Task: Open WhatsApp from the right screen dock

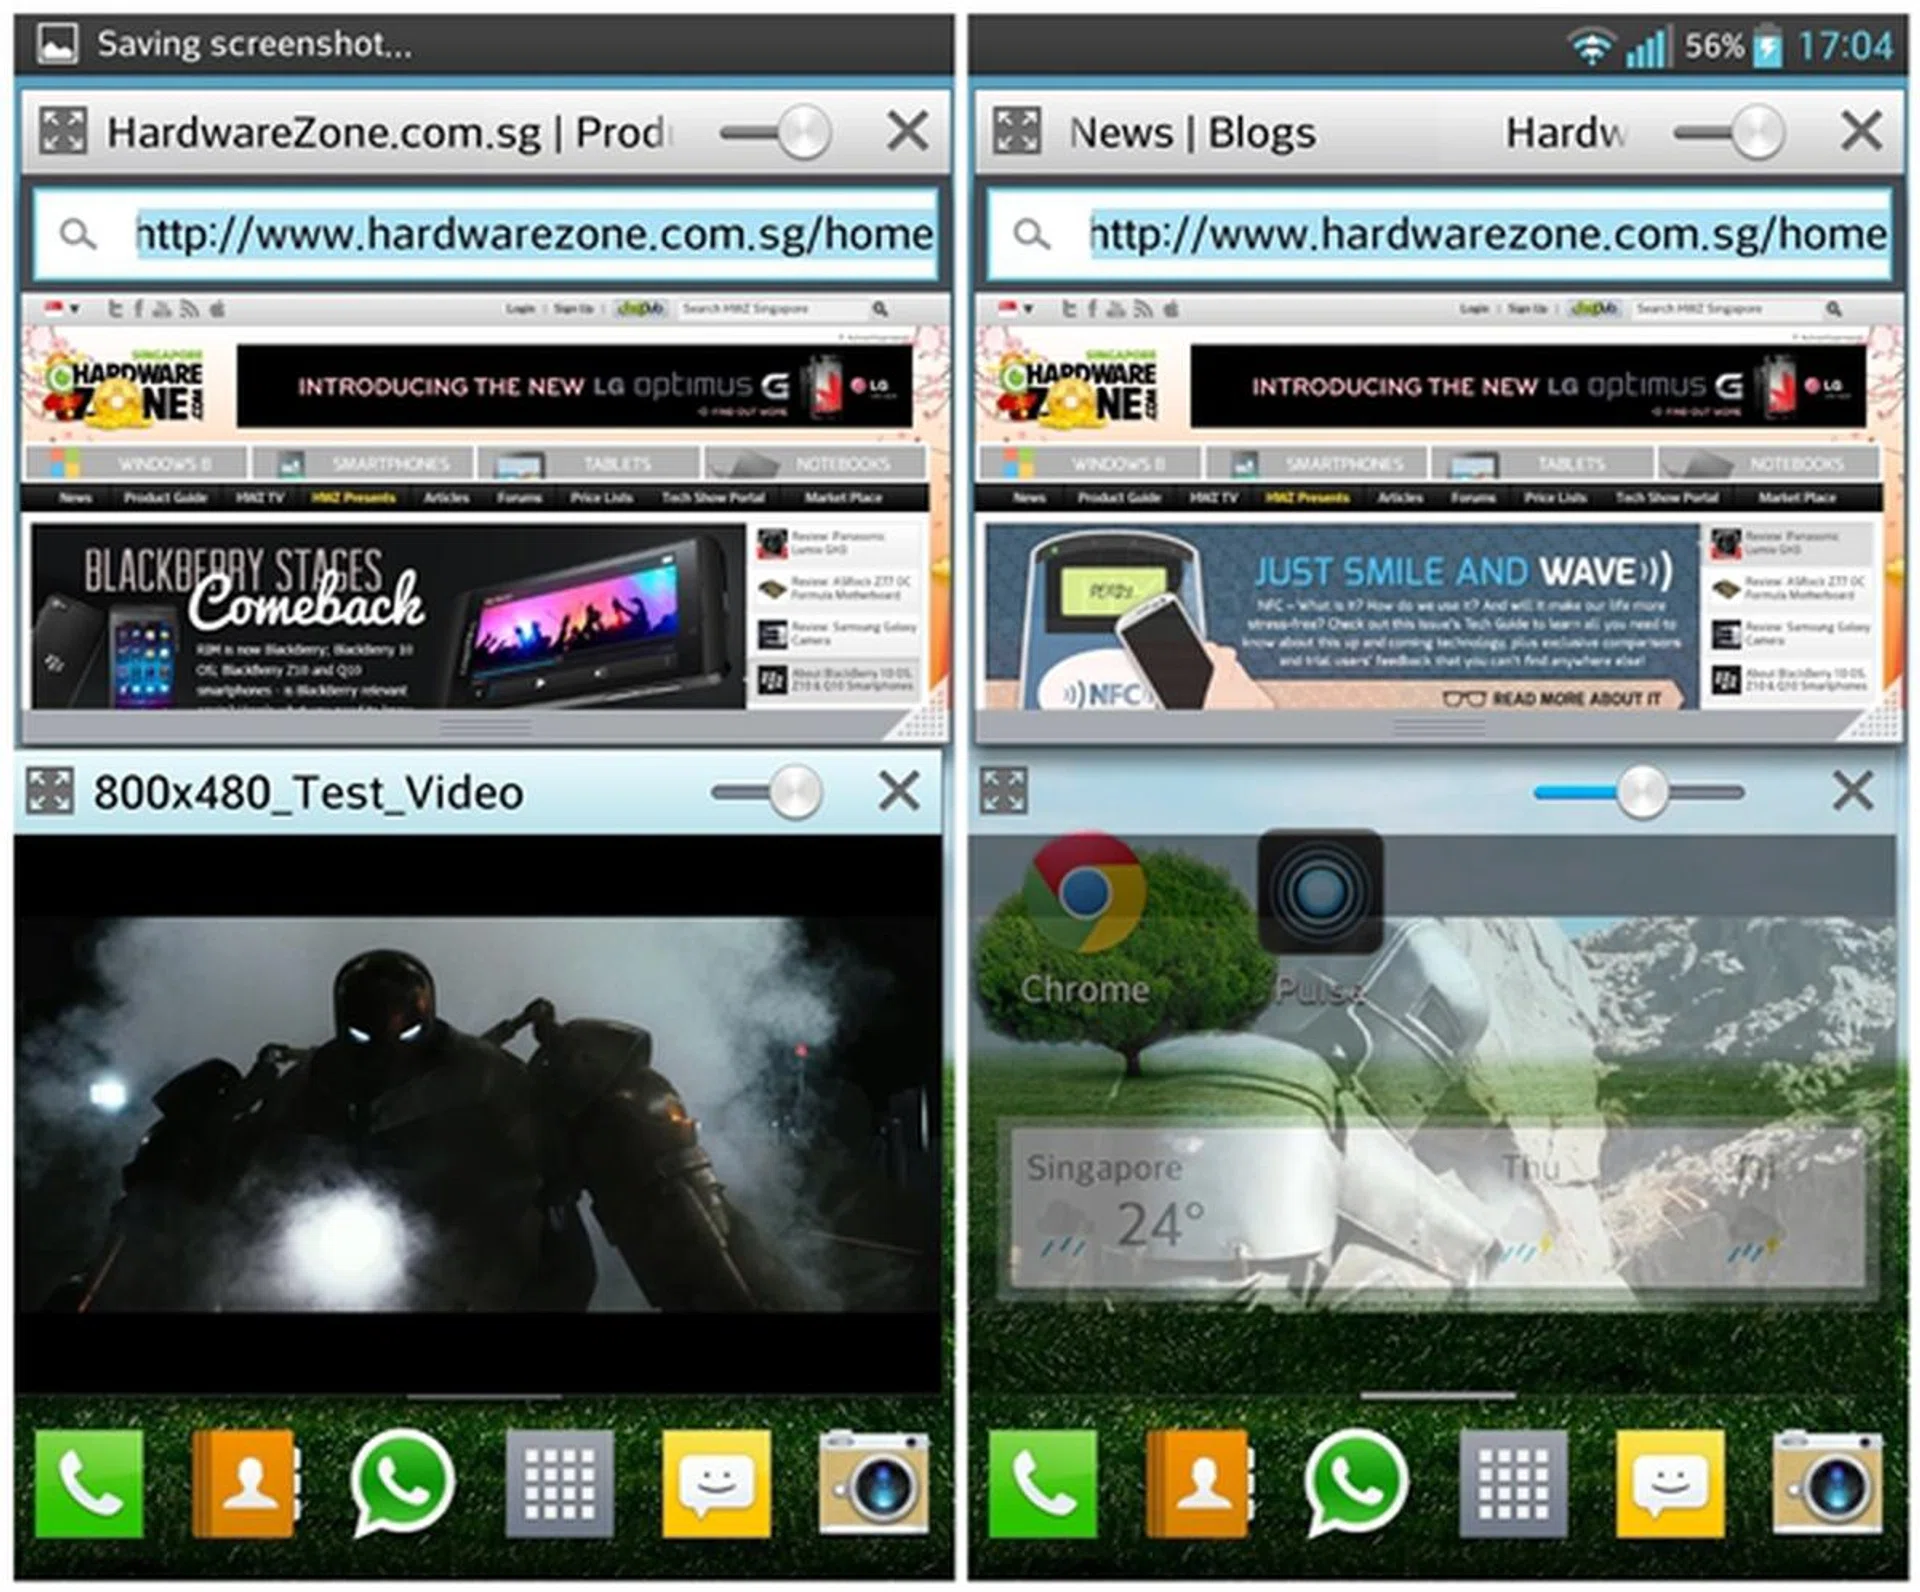Action: click(x=1356, y=1483)
